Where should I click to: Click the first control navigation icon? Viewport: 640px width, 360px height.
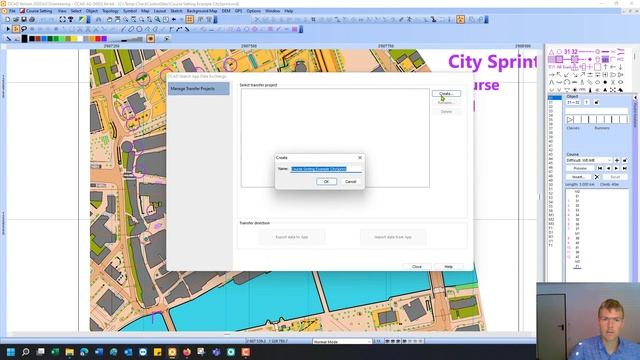tap(600, 168)
